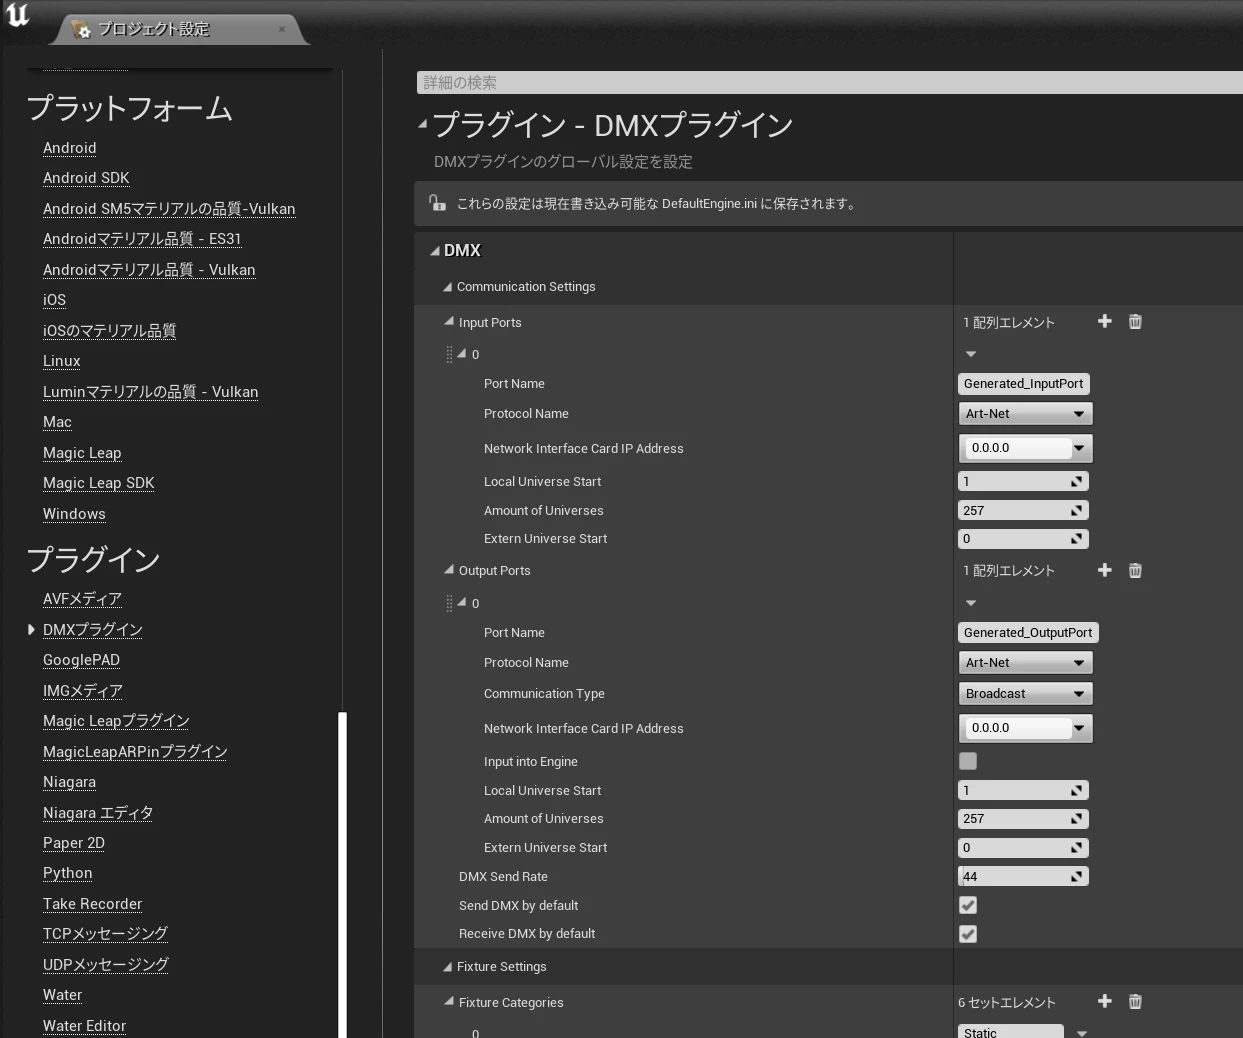
Task: Open Take Recorder settings page
Action: [93, 904]
